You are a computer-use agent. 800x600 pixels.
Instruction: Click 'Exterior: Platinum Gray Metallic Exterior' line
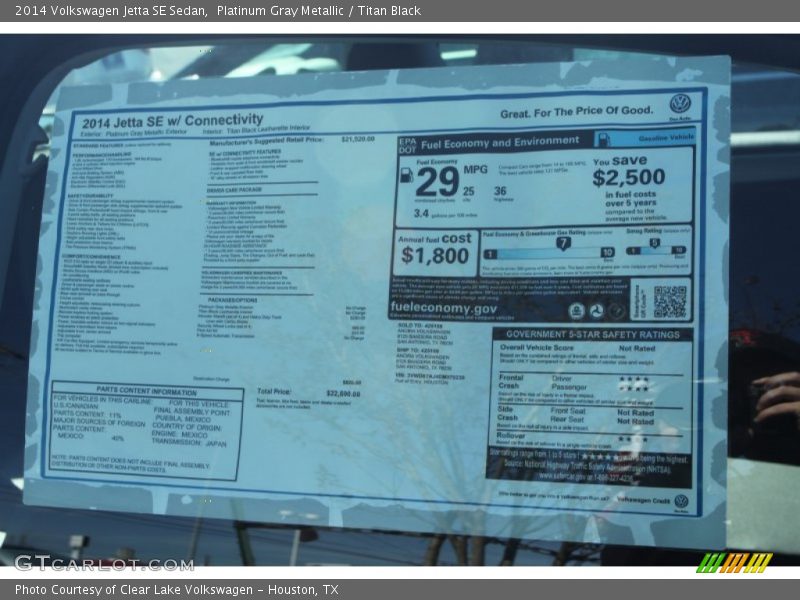(134, 133)
